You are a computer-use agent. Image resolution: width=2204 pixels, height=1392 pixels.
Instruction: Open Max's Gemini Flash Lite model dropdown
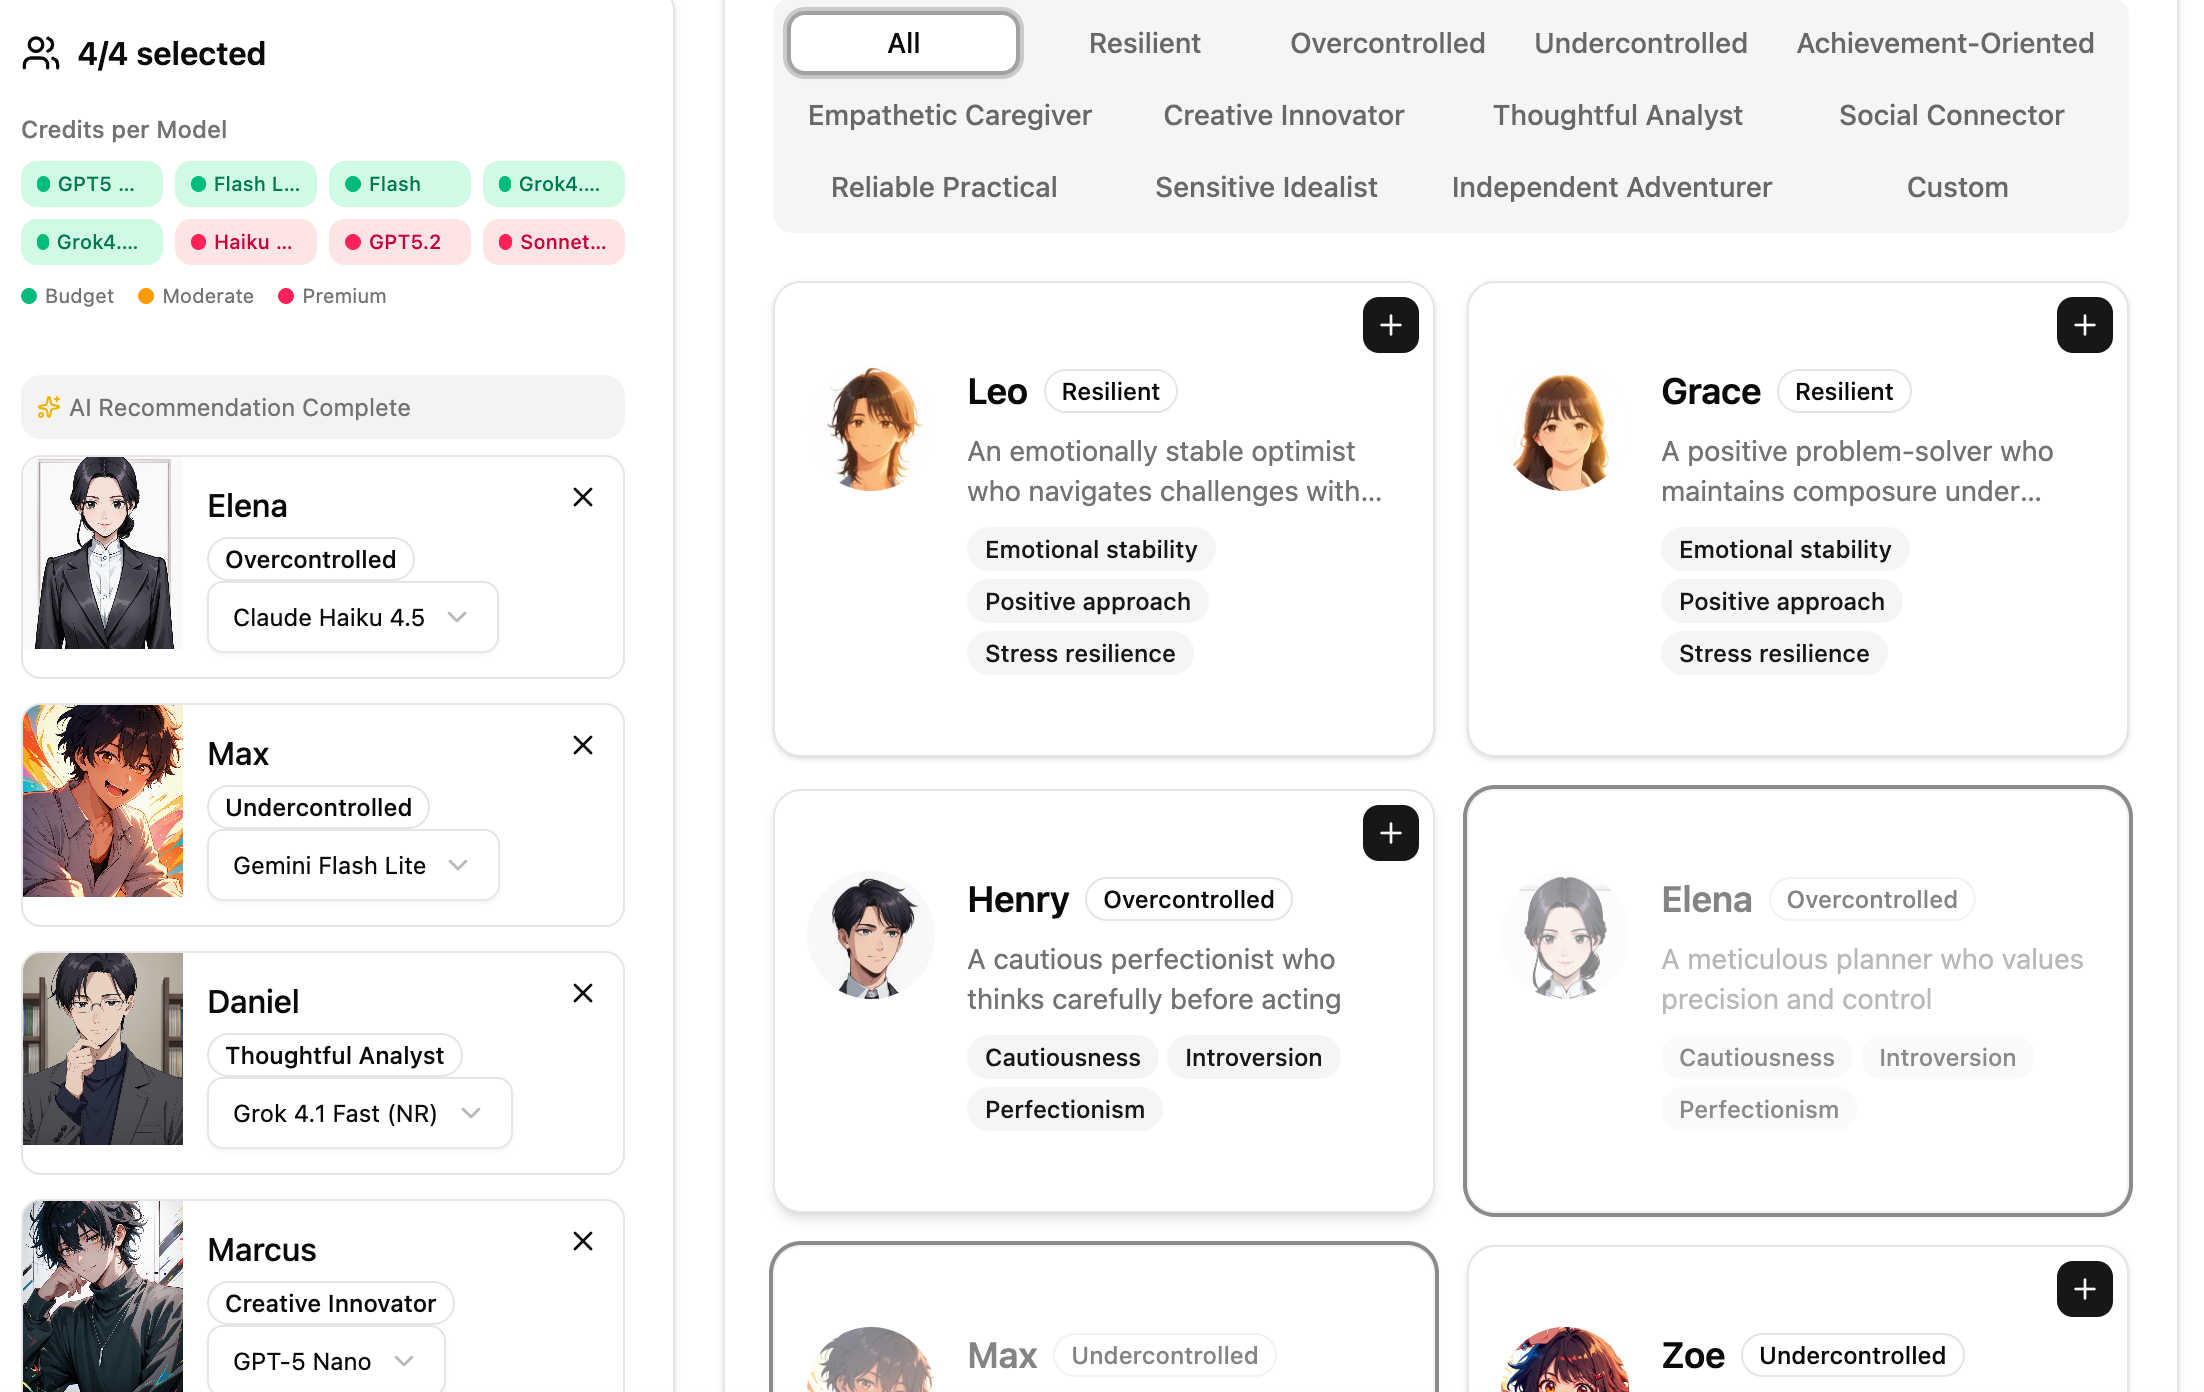[353, 865]
